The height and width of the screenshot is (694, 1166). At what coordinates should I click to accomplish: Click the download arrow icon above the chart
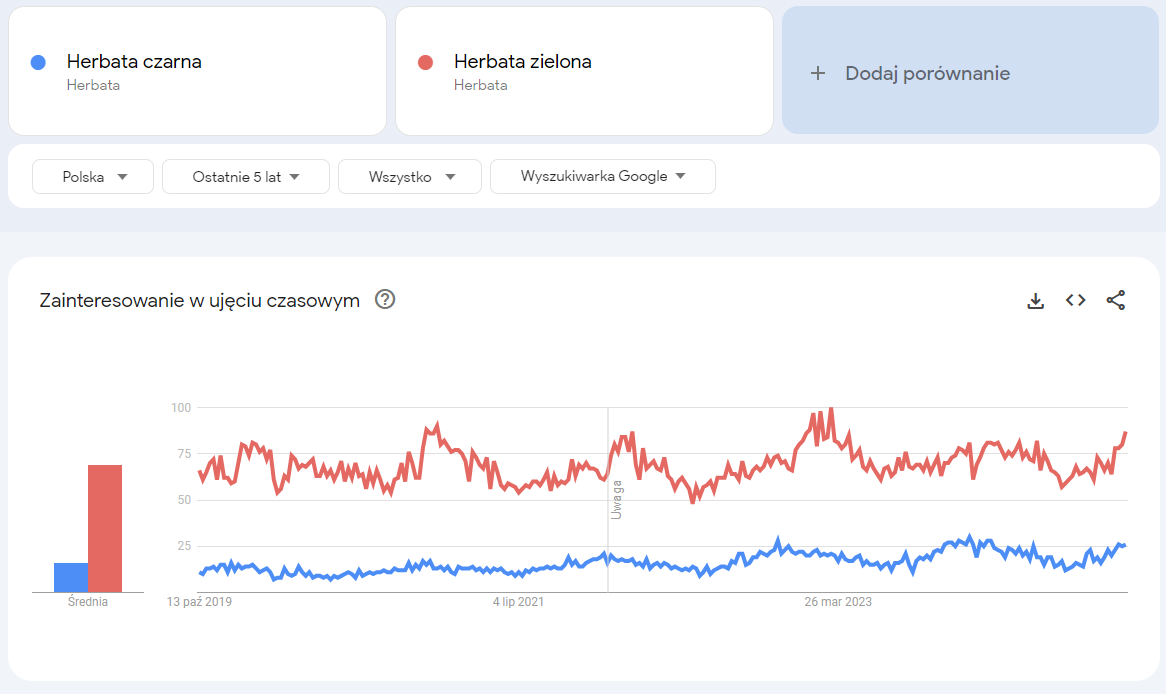point(1036,299)
